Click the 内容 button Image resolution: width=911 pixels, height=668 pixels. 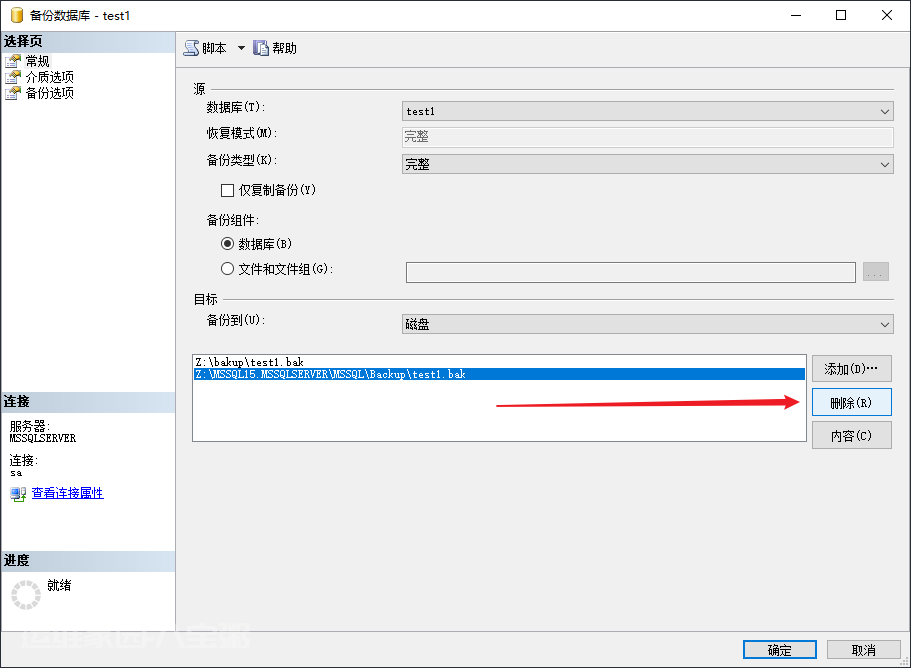click(x=851, y=436)
